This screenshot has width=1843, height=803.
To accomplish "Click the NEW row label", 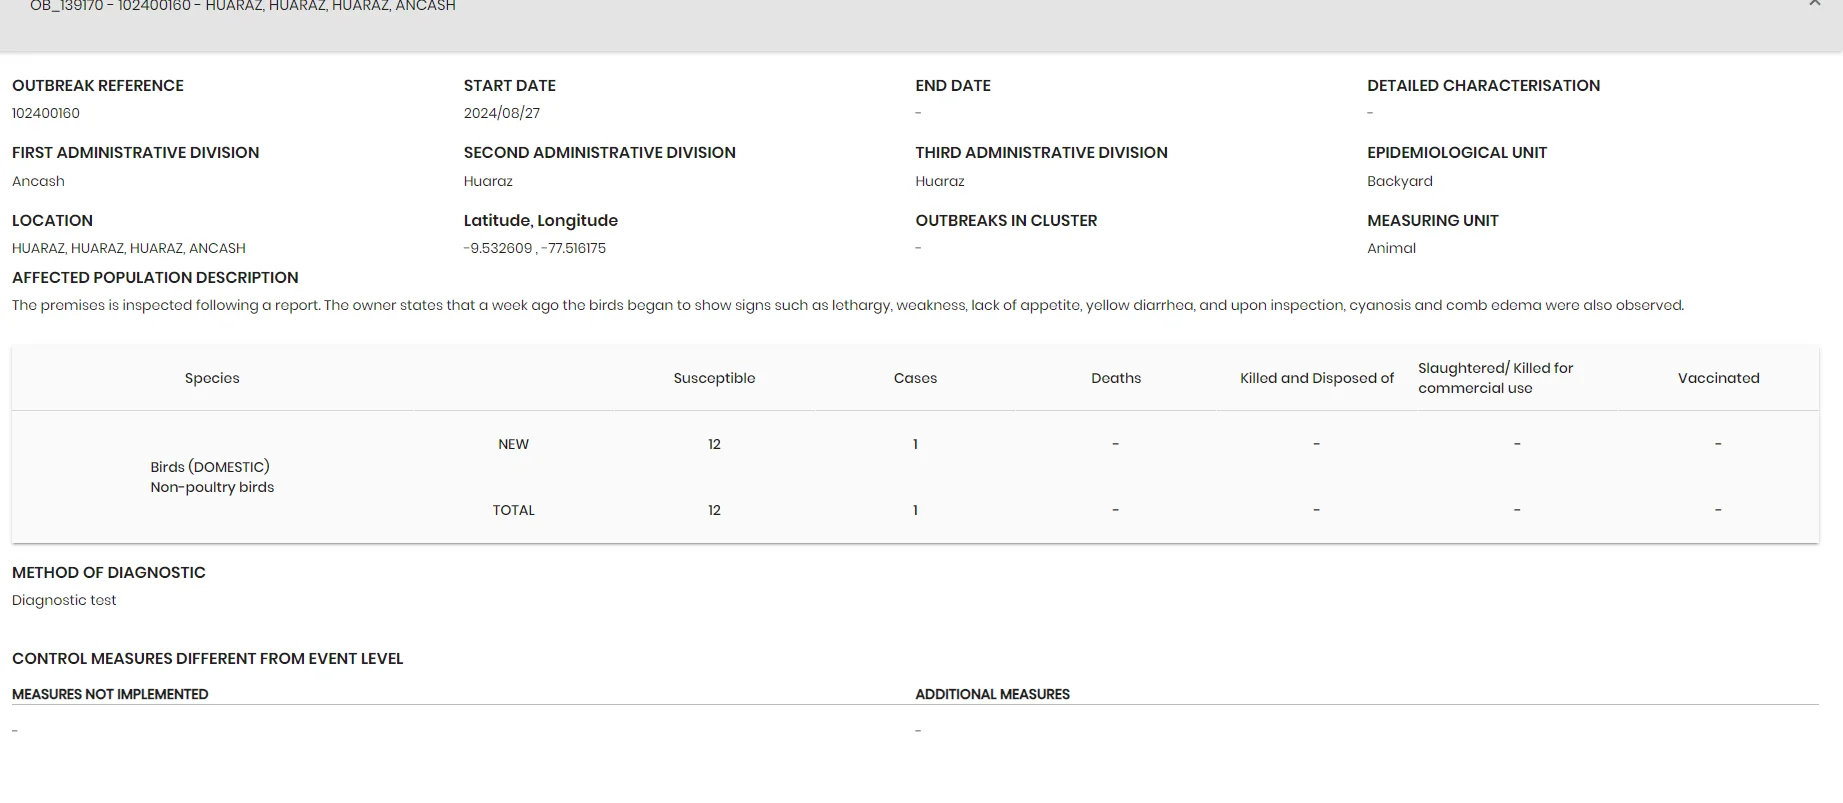I will tap(514, 444).
